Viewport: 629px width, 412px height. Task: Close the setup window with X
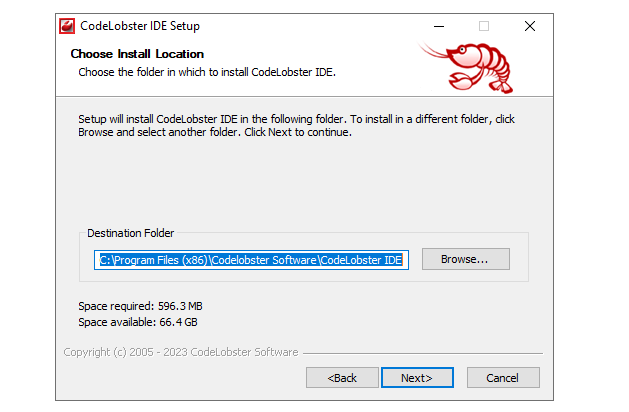tap(530, 26)
